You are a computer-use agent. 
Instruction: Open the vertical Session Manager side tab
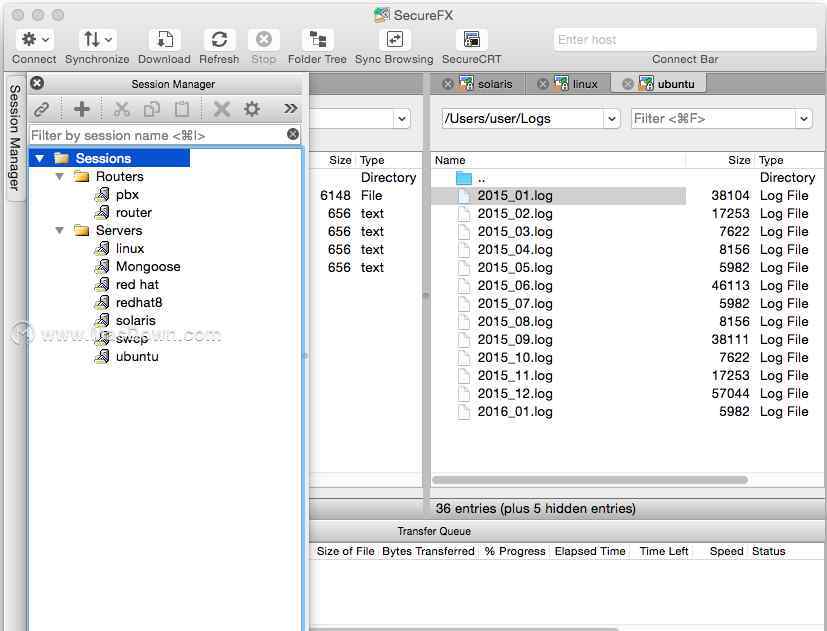tap(15, 137)
